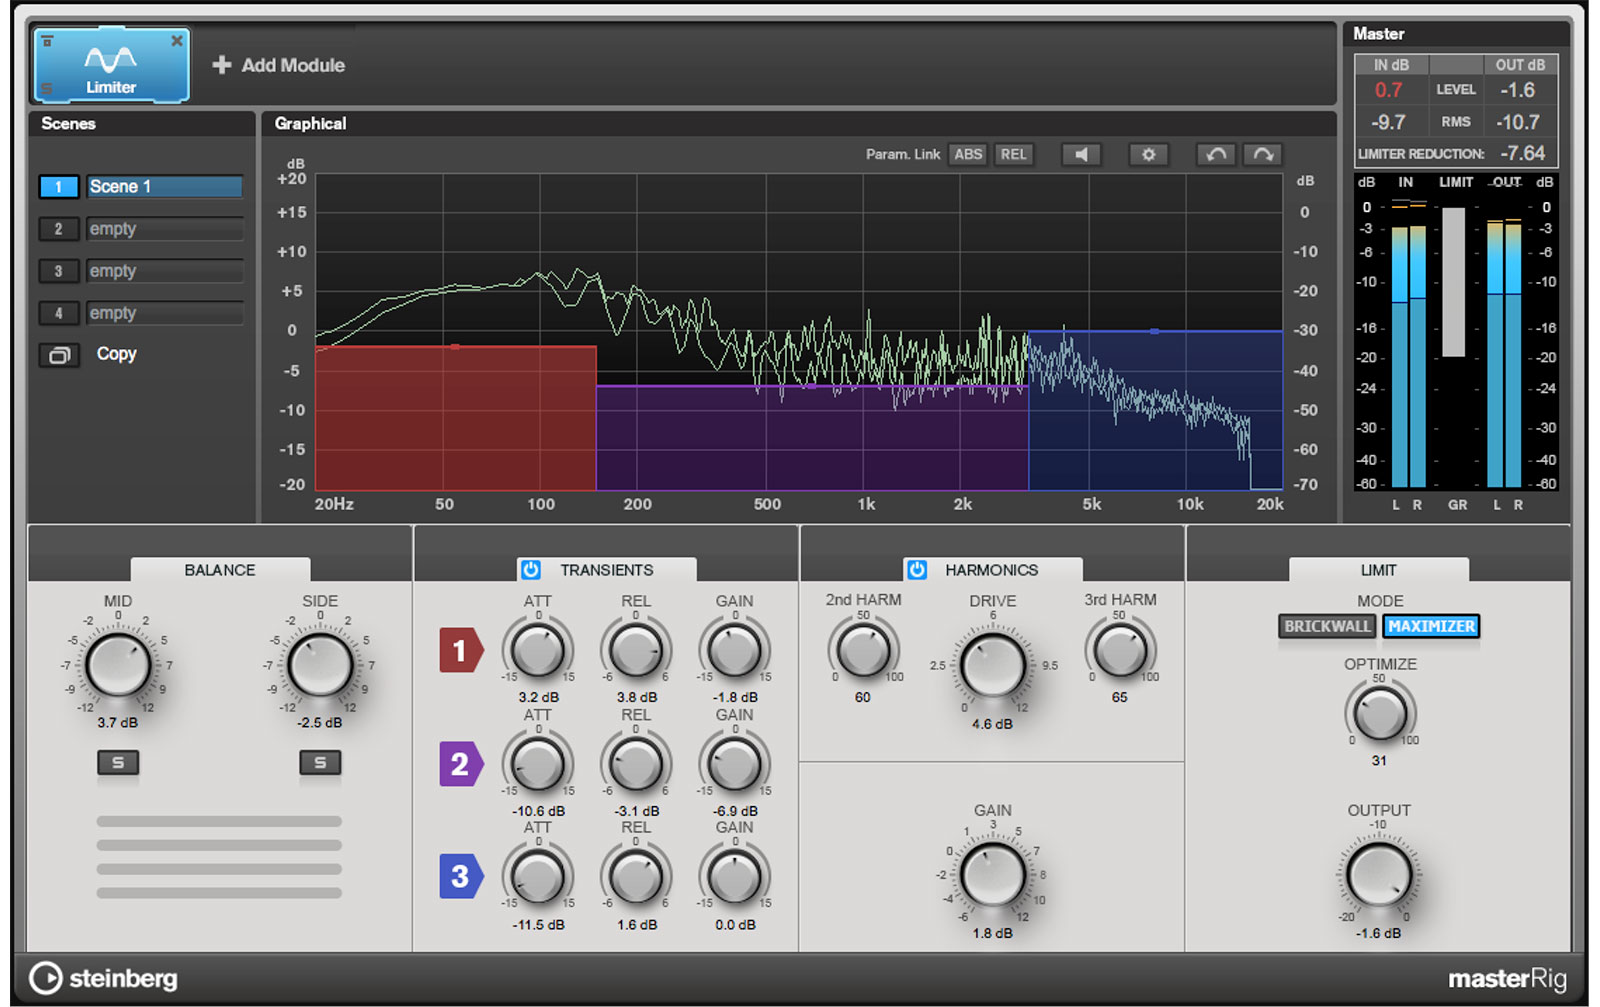Click band 2 ATT knob
Screen dimensions: 1600x1007
click(538, 765)
